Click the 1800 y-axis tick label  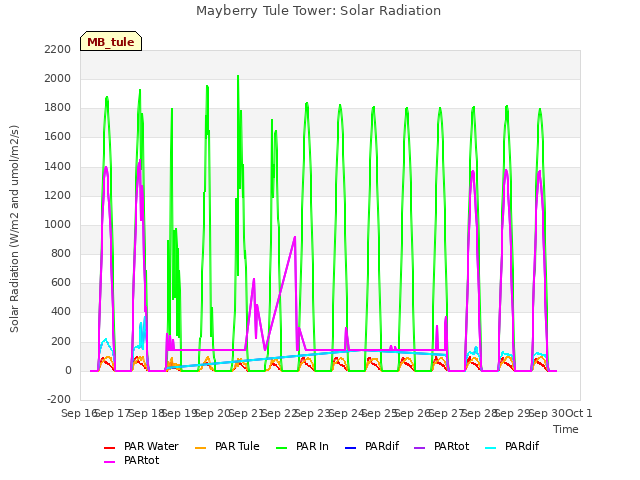click(x=58, y=108)
